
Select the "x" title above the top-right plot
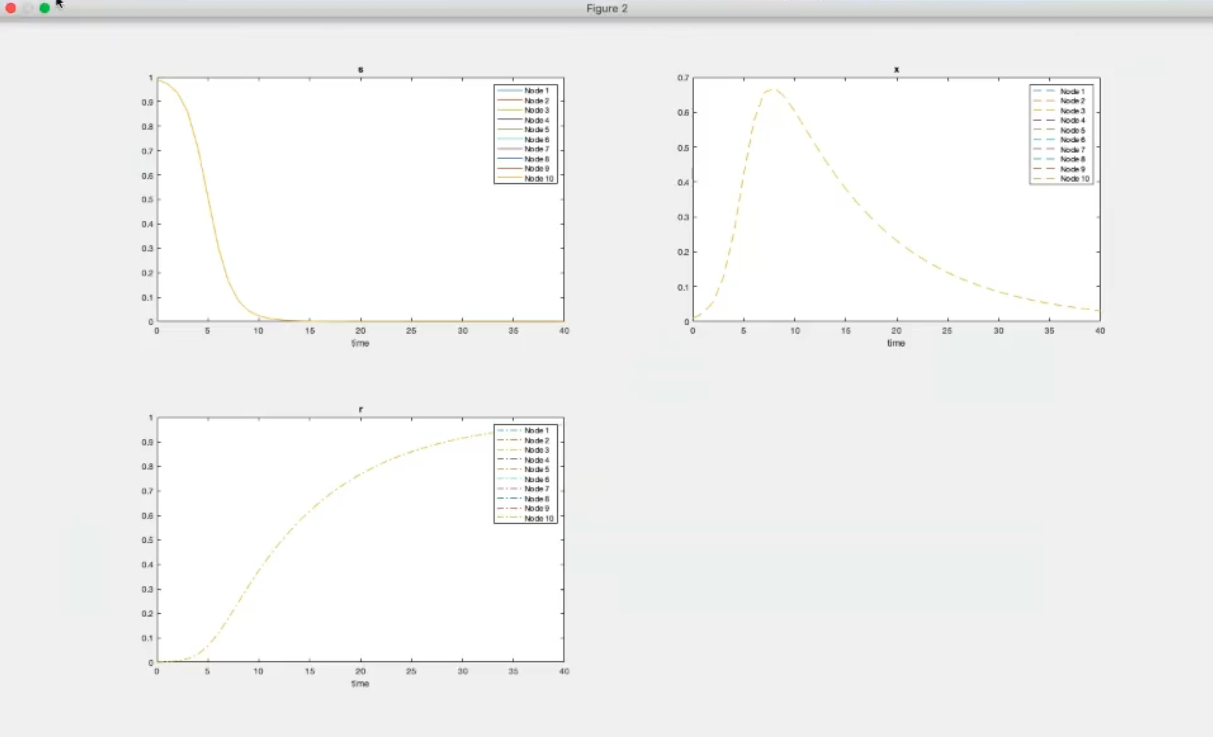896,70
